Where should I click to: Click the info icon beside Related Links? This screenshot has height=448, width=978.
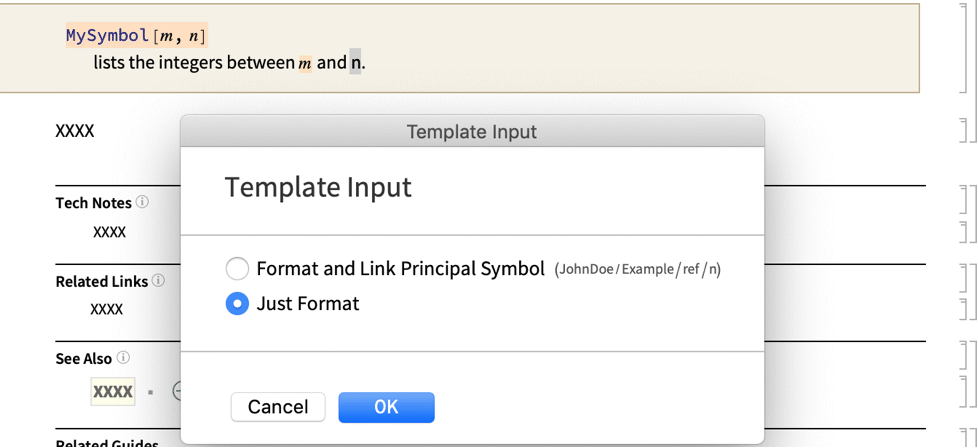pos(158,281)
